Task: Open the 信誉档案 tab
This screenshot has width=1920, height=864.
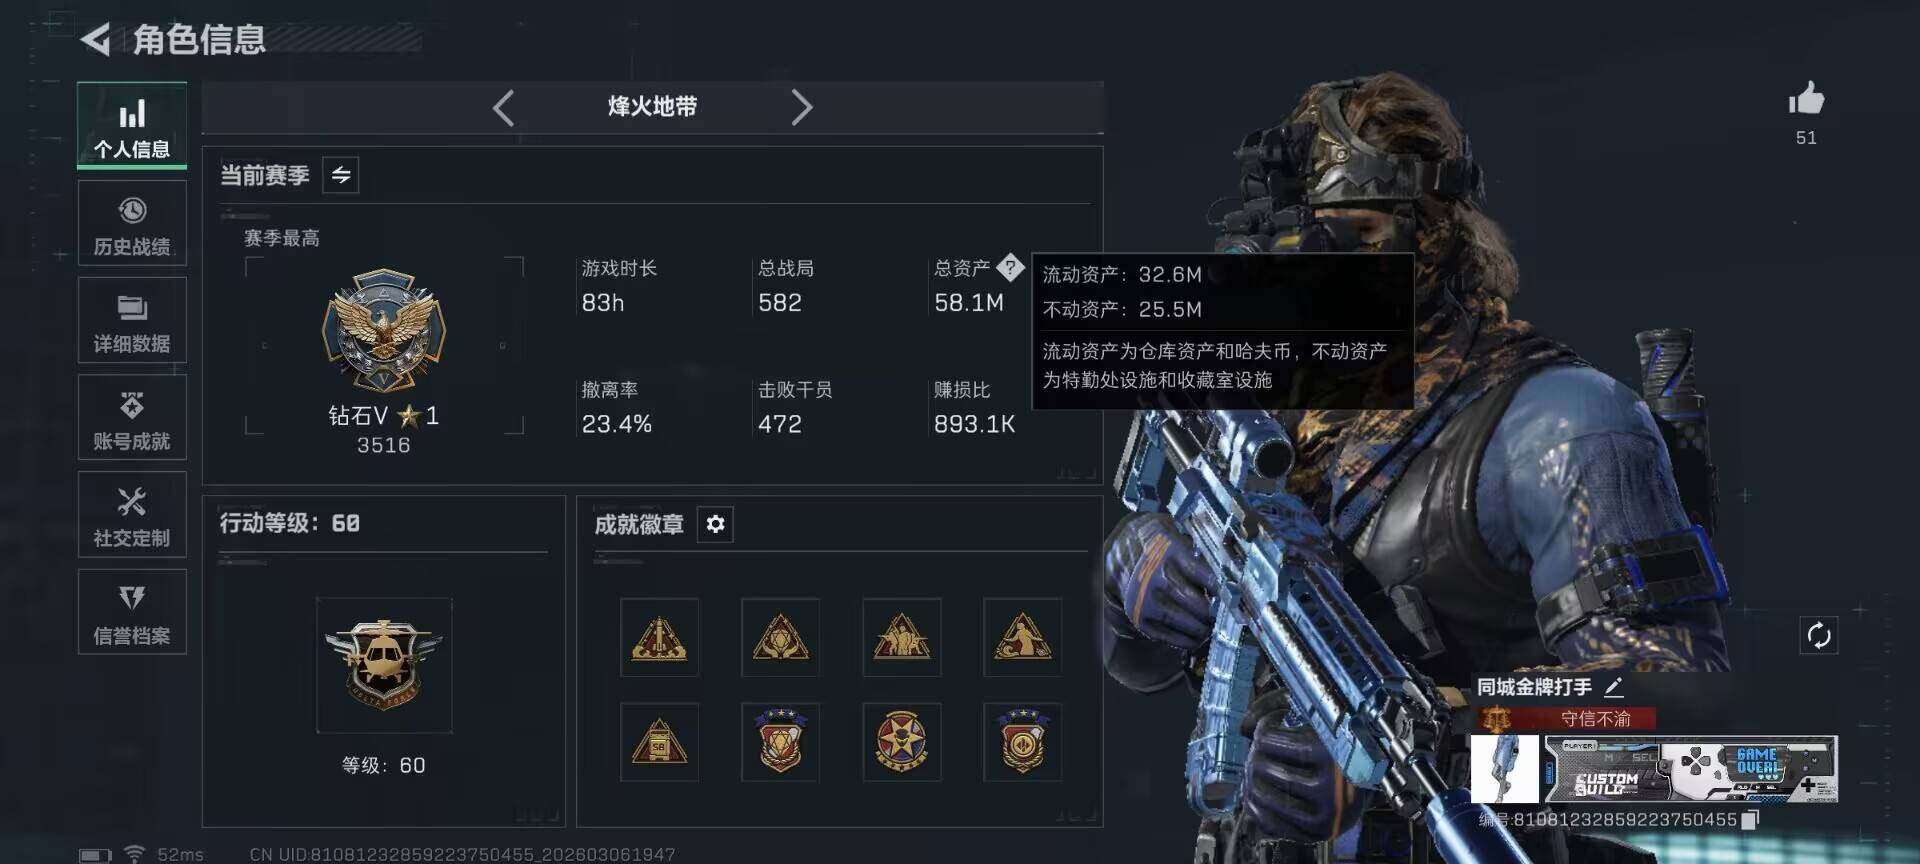Action: point(132,612)
